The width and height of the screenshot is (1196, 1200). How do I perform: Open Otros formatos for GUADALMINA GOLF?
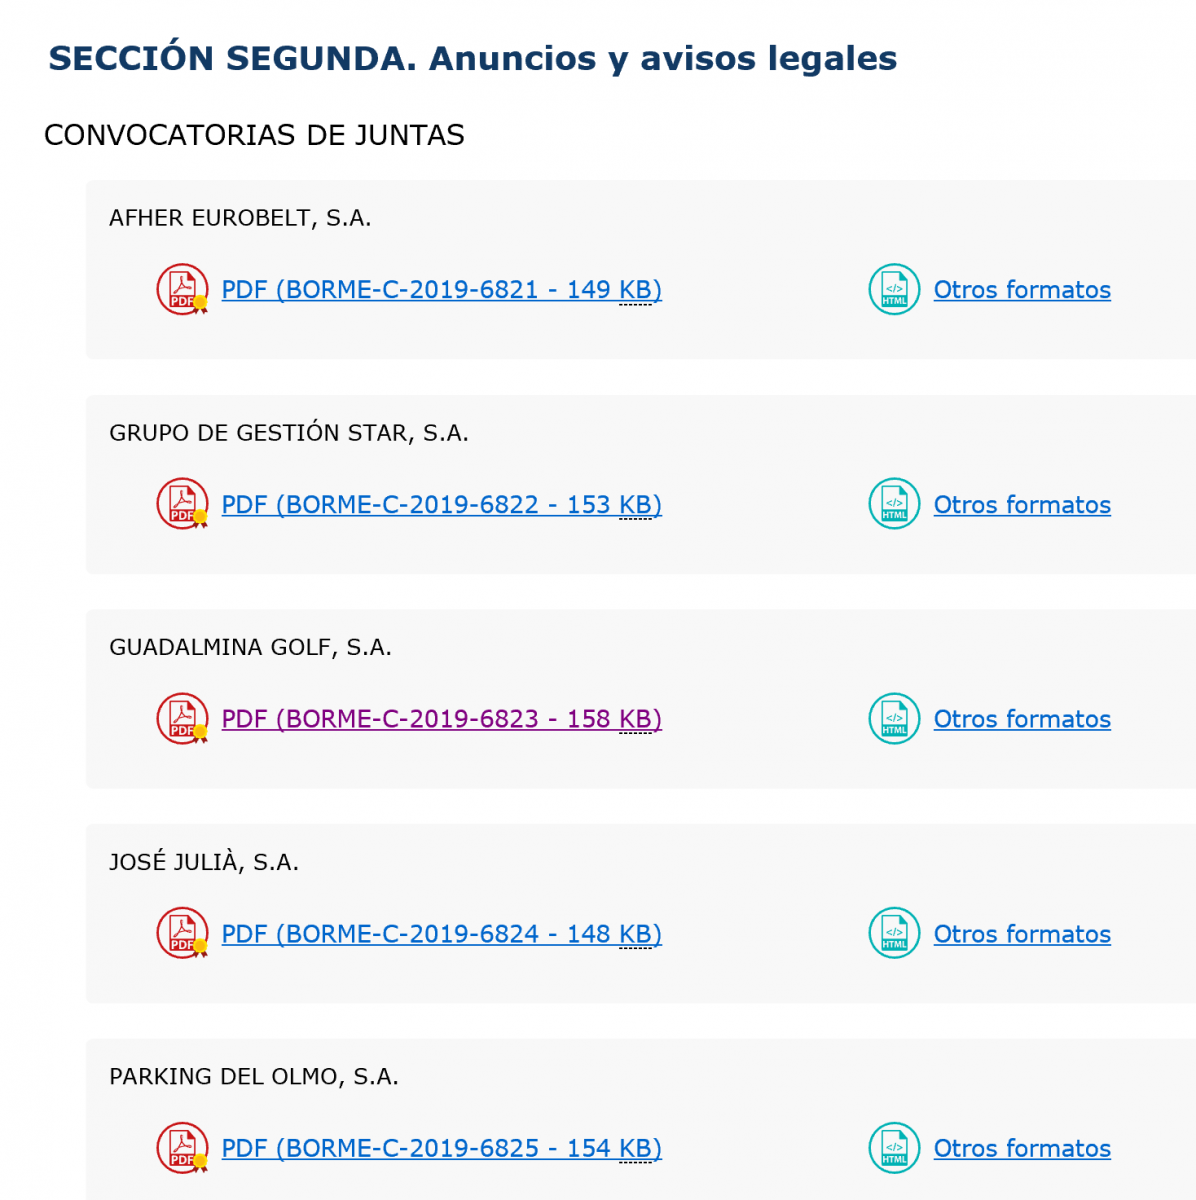pos(1022,719)
